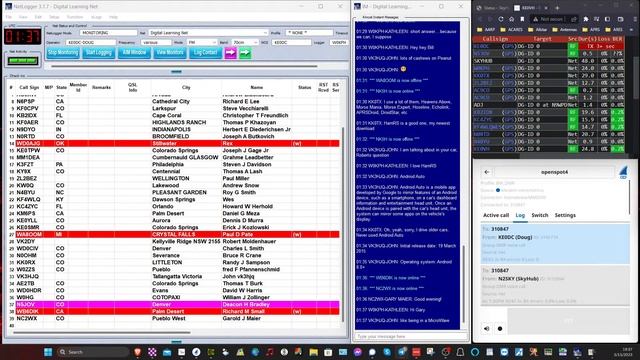Open the browser extensions puzzle icon

click(586, 19)
